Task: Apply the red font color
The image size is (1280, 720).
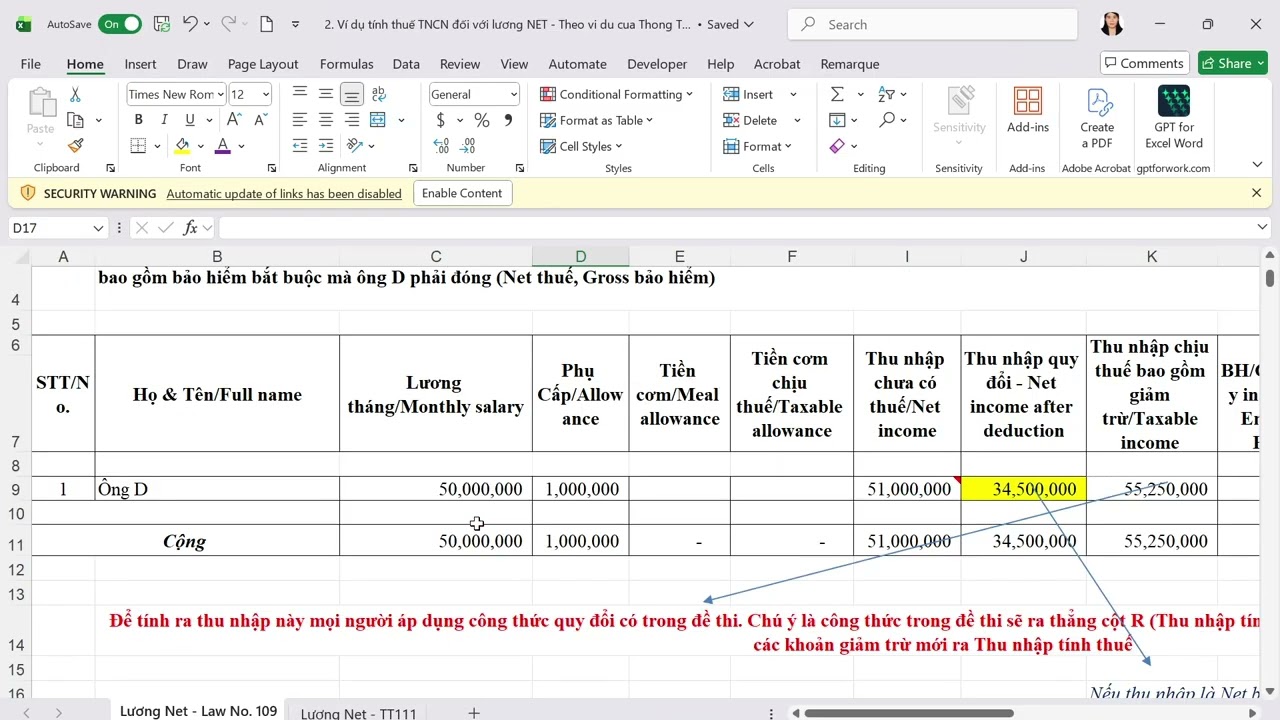Action: pyautogui.click(x=223, y=146)
